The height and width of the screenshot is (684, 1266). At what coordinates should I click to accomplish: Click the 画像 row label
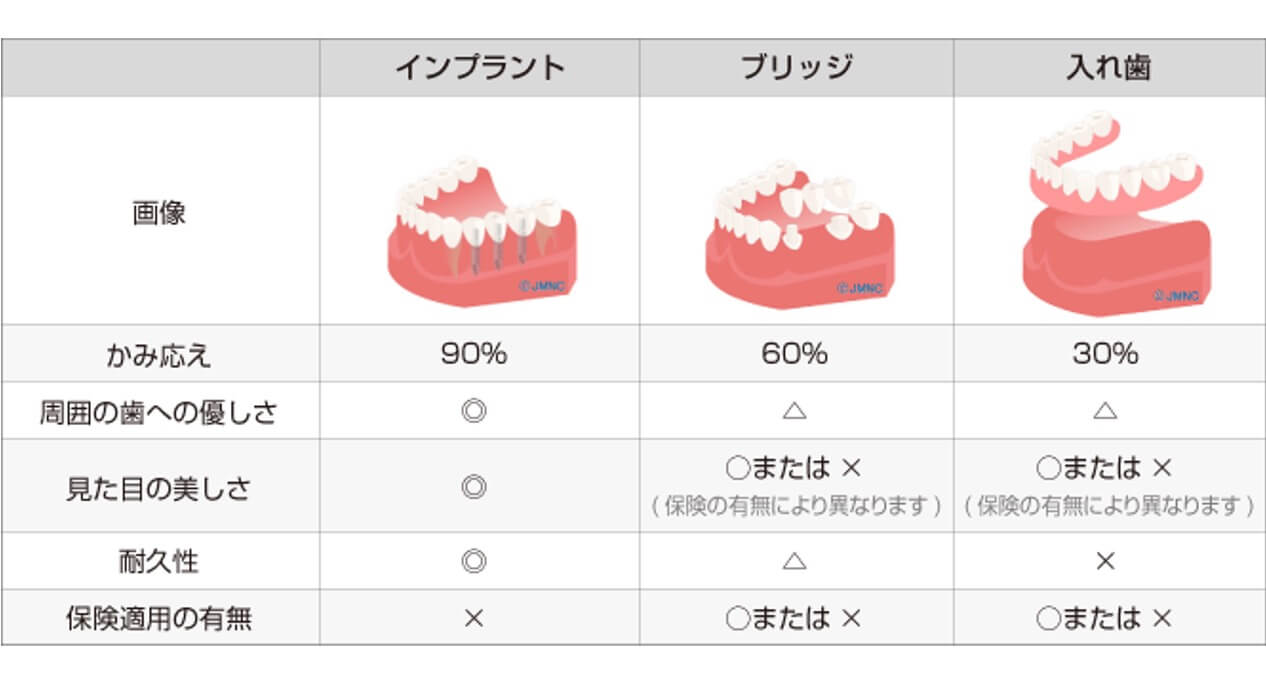click(159, 213)
